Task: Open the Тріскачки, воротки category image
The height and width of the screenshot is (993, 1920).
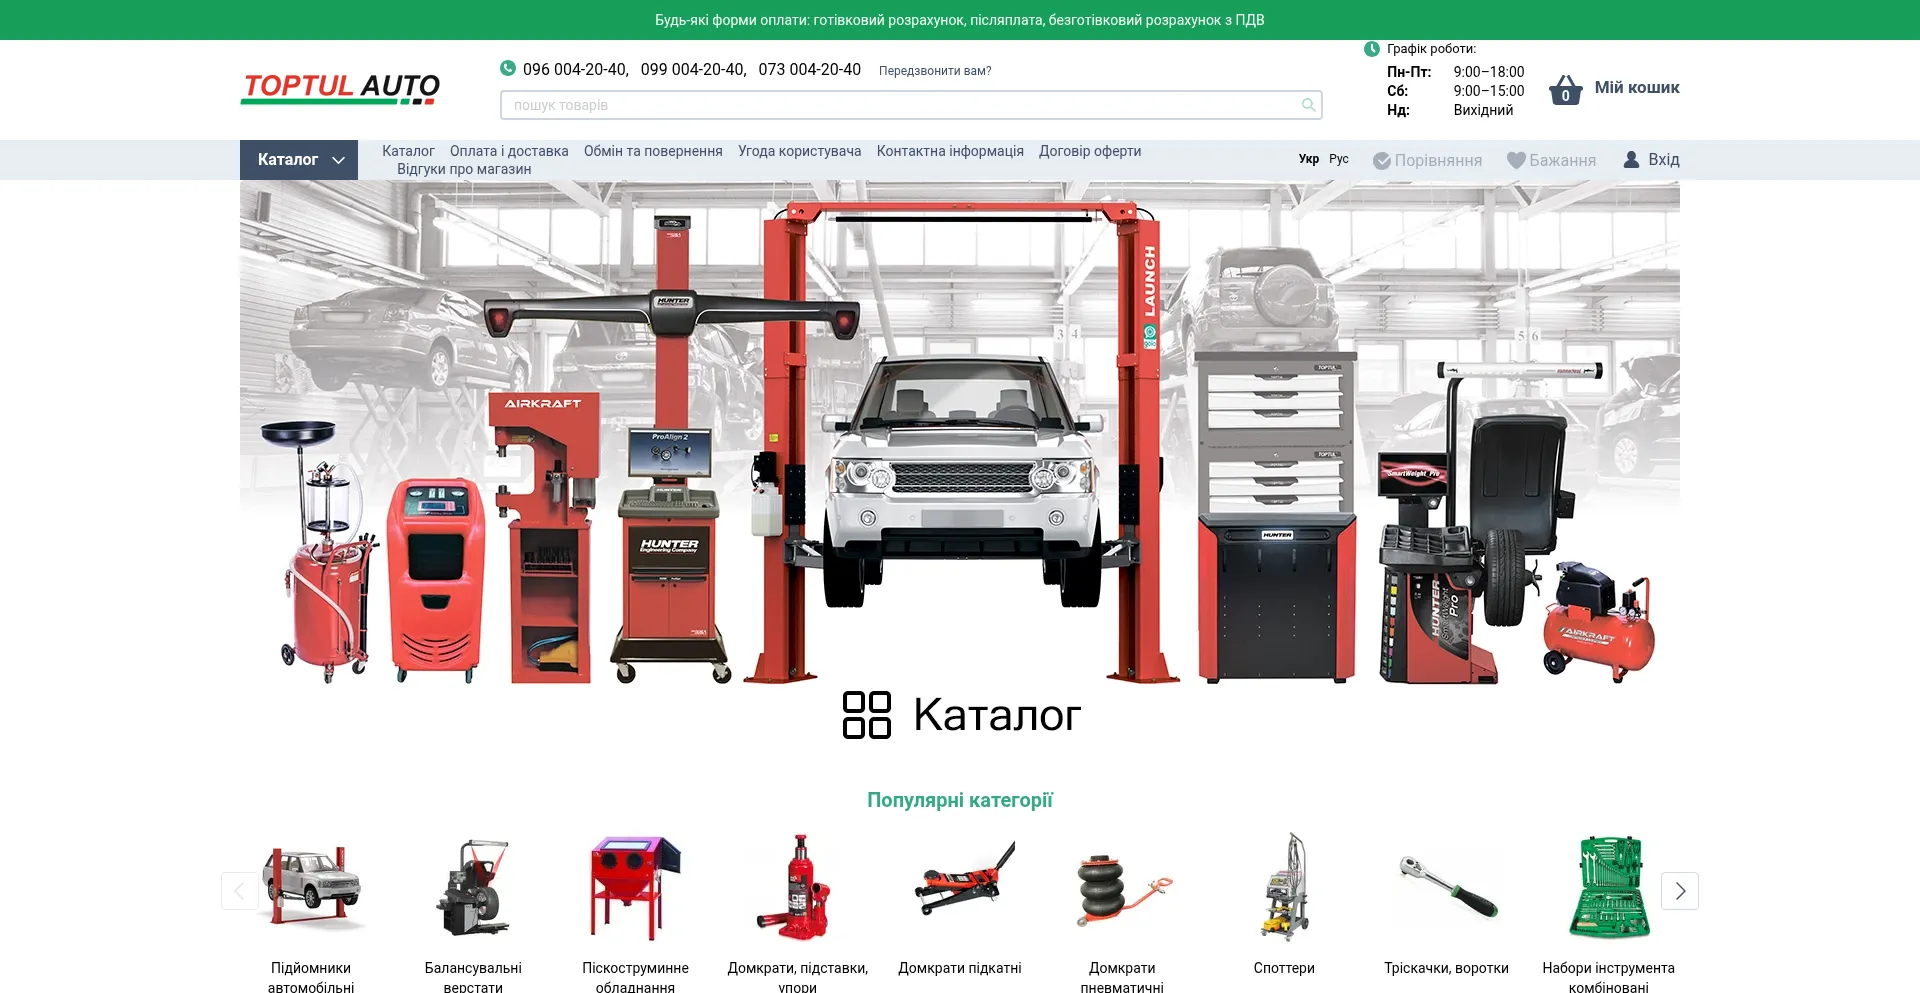Action: [x=1447, y=888]
